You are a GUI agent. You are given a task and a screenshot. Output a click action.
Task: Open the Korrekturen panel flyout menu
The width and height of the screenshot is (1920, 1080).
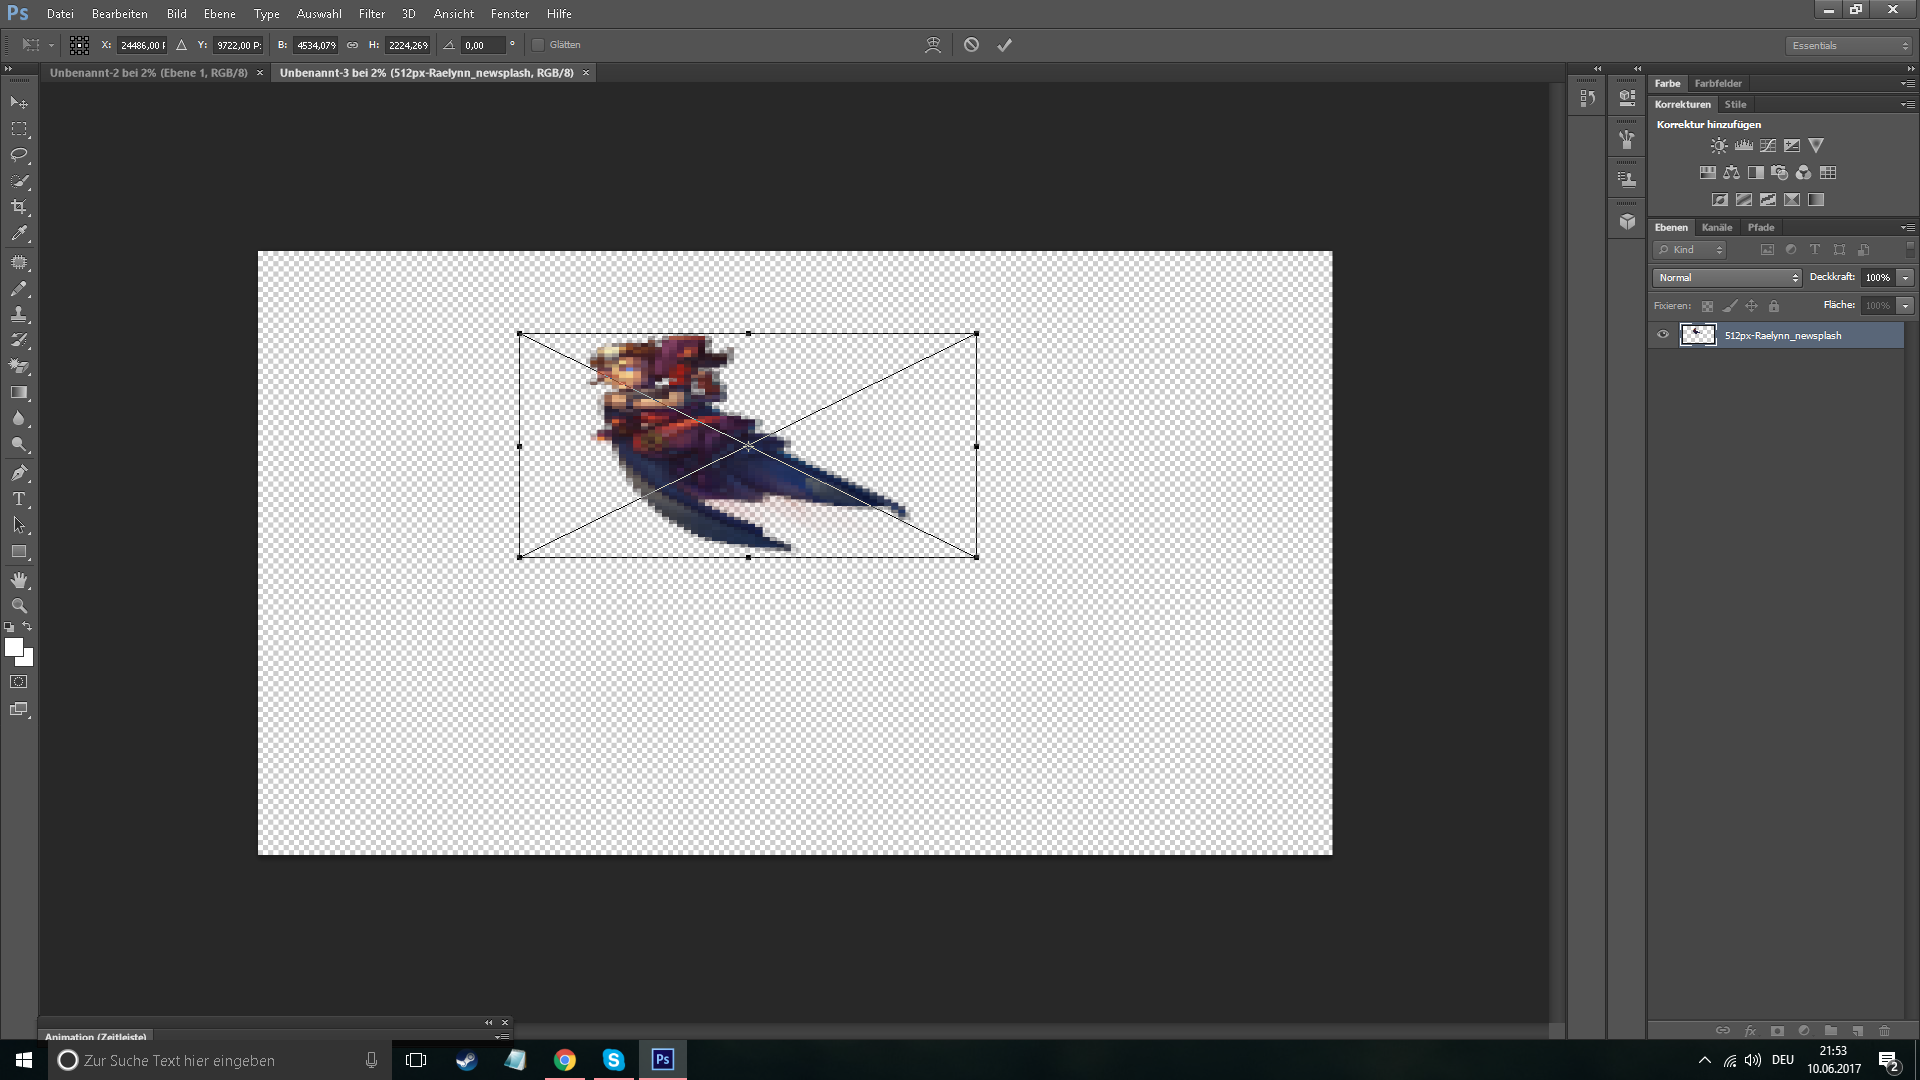tap(1907, 105)
